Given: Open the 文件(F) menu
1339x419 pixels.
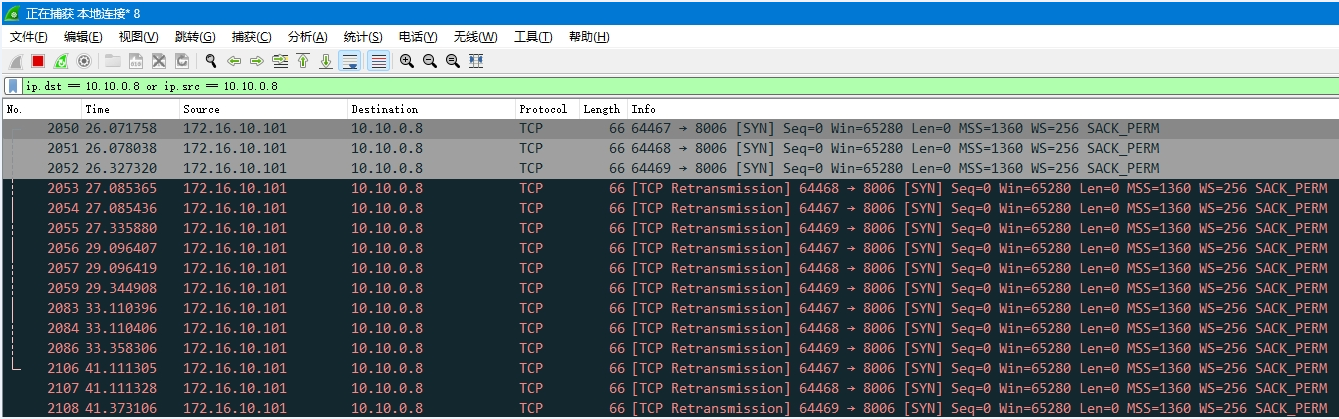Looking at the screenshot, I should tap(29, 37).
